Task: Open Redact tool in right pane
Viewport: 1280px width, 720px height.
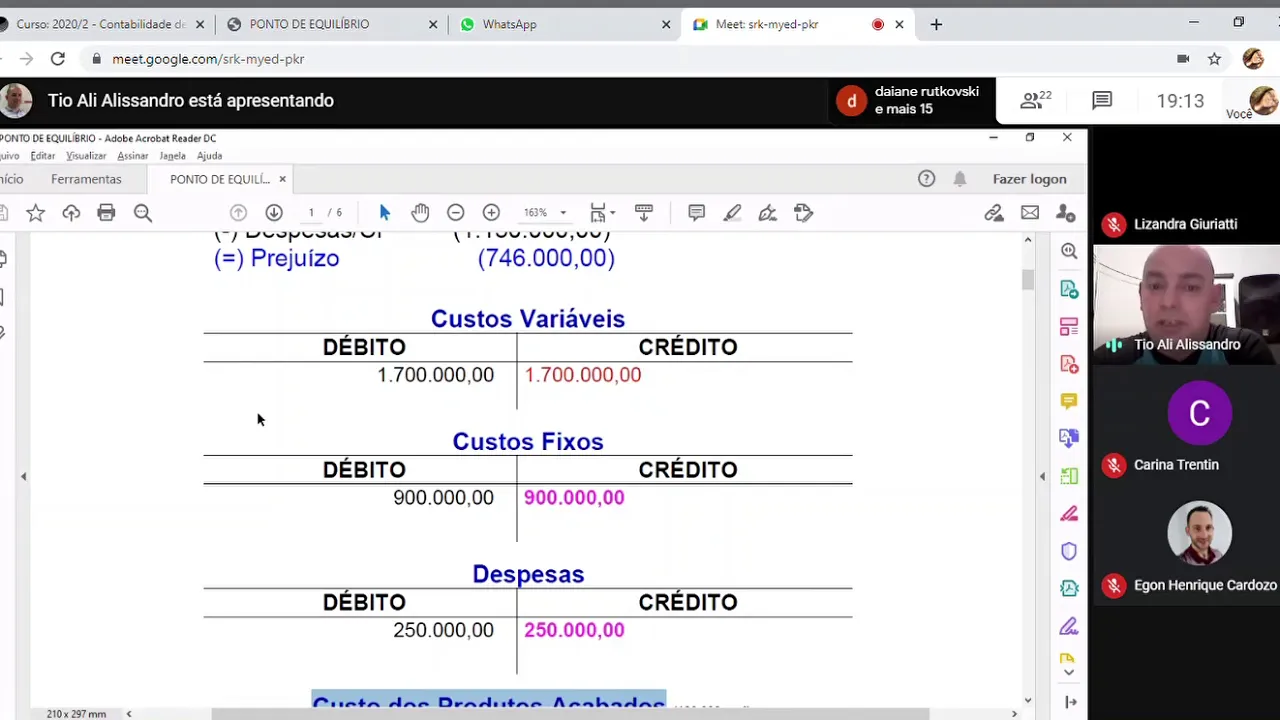Action: point(1069,514)
